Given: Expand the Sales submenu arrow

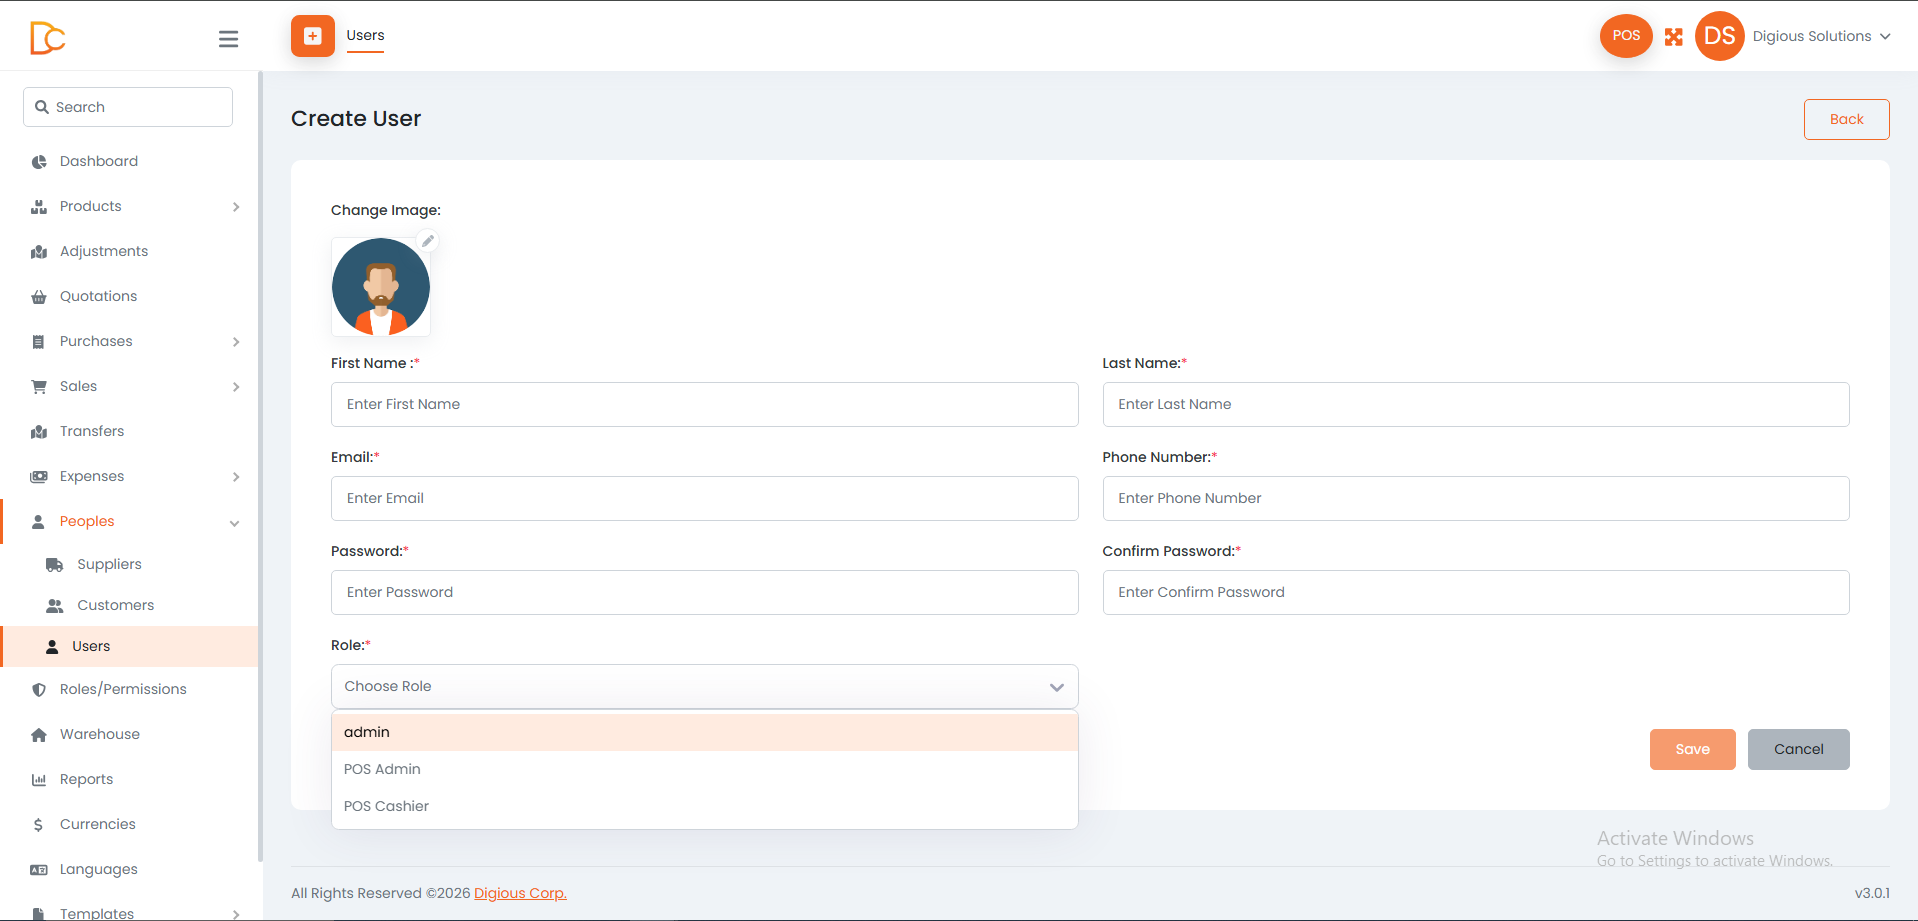Looking at the screenshot, I should (236, 387).
